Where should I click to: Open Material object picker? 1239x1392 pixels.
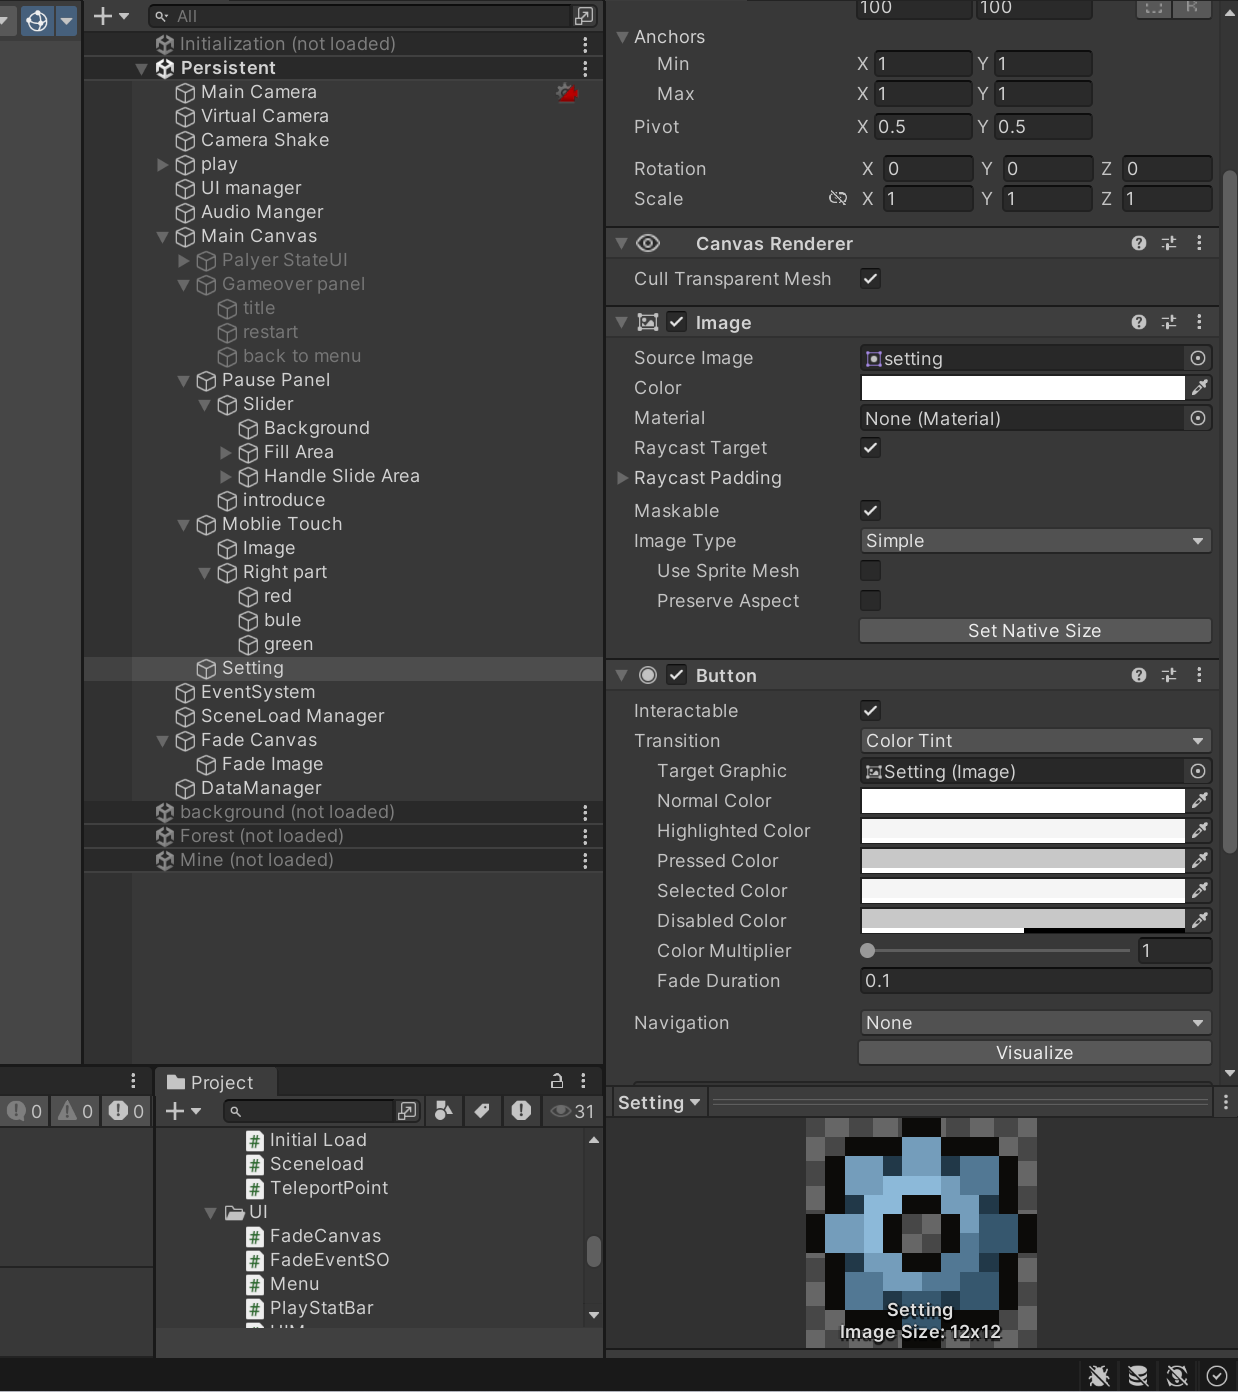pyautogui.click(x=1198, y=418)
